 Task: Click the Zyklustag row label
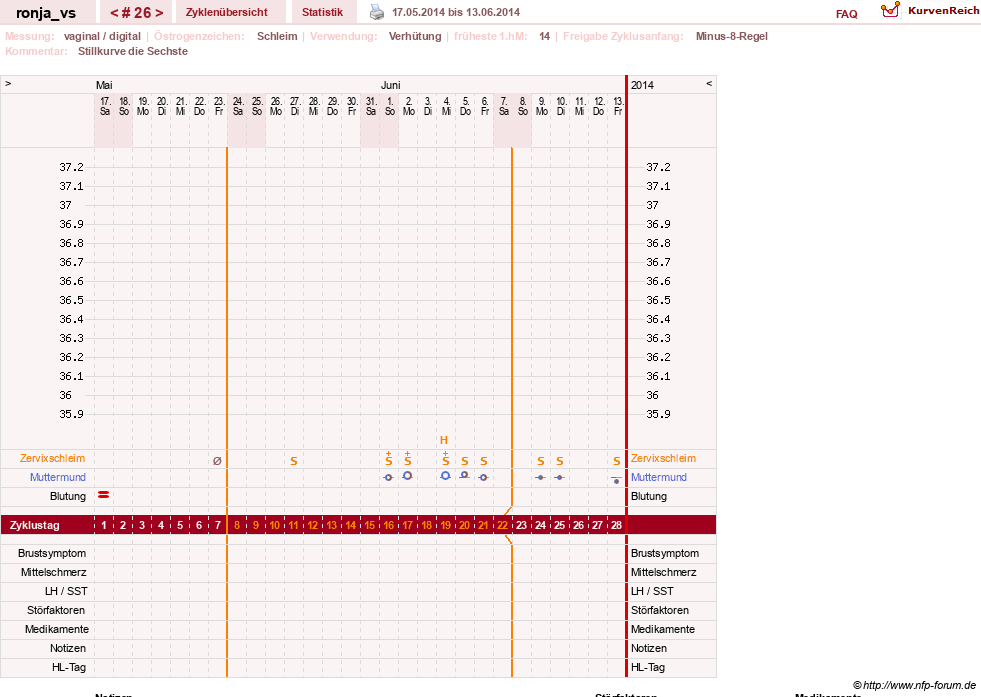34,525
